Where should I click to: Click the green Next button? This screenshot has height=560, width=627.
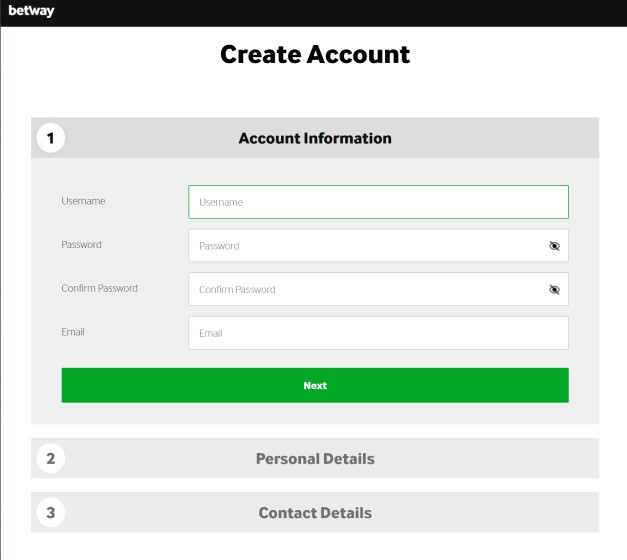pyautogui.click(x=315, y=385)
